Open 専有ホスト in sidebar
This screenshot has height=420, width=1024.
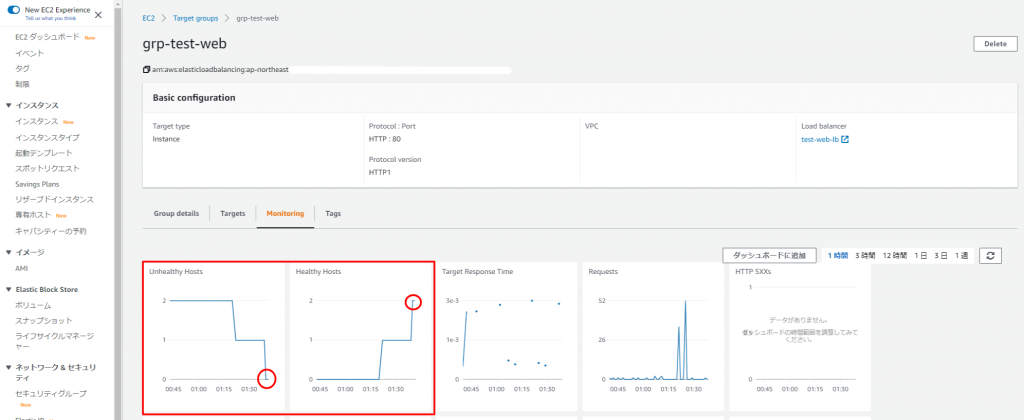[33, 216]
